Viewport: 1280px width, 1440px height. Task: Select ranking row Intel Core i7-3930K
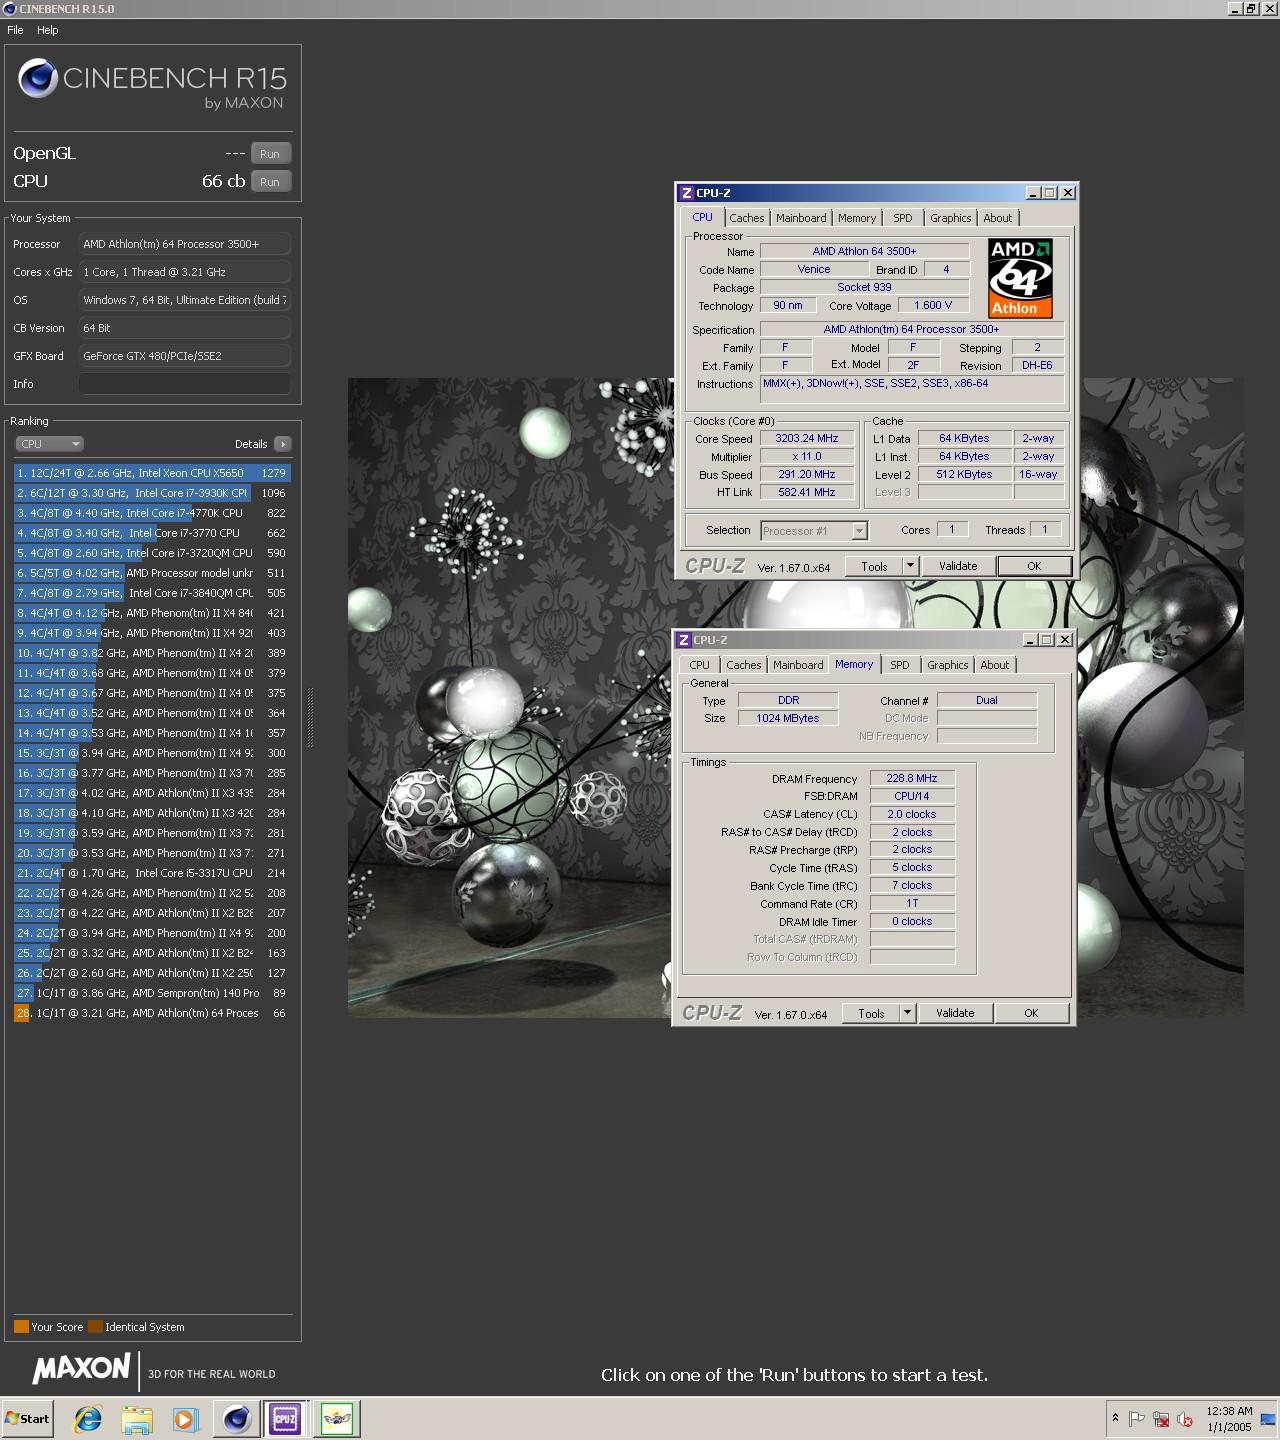click(x=152, y=493)
